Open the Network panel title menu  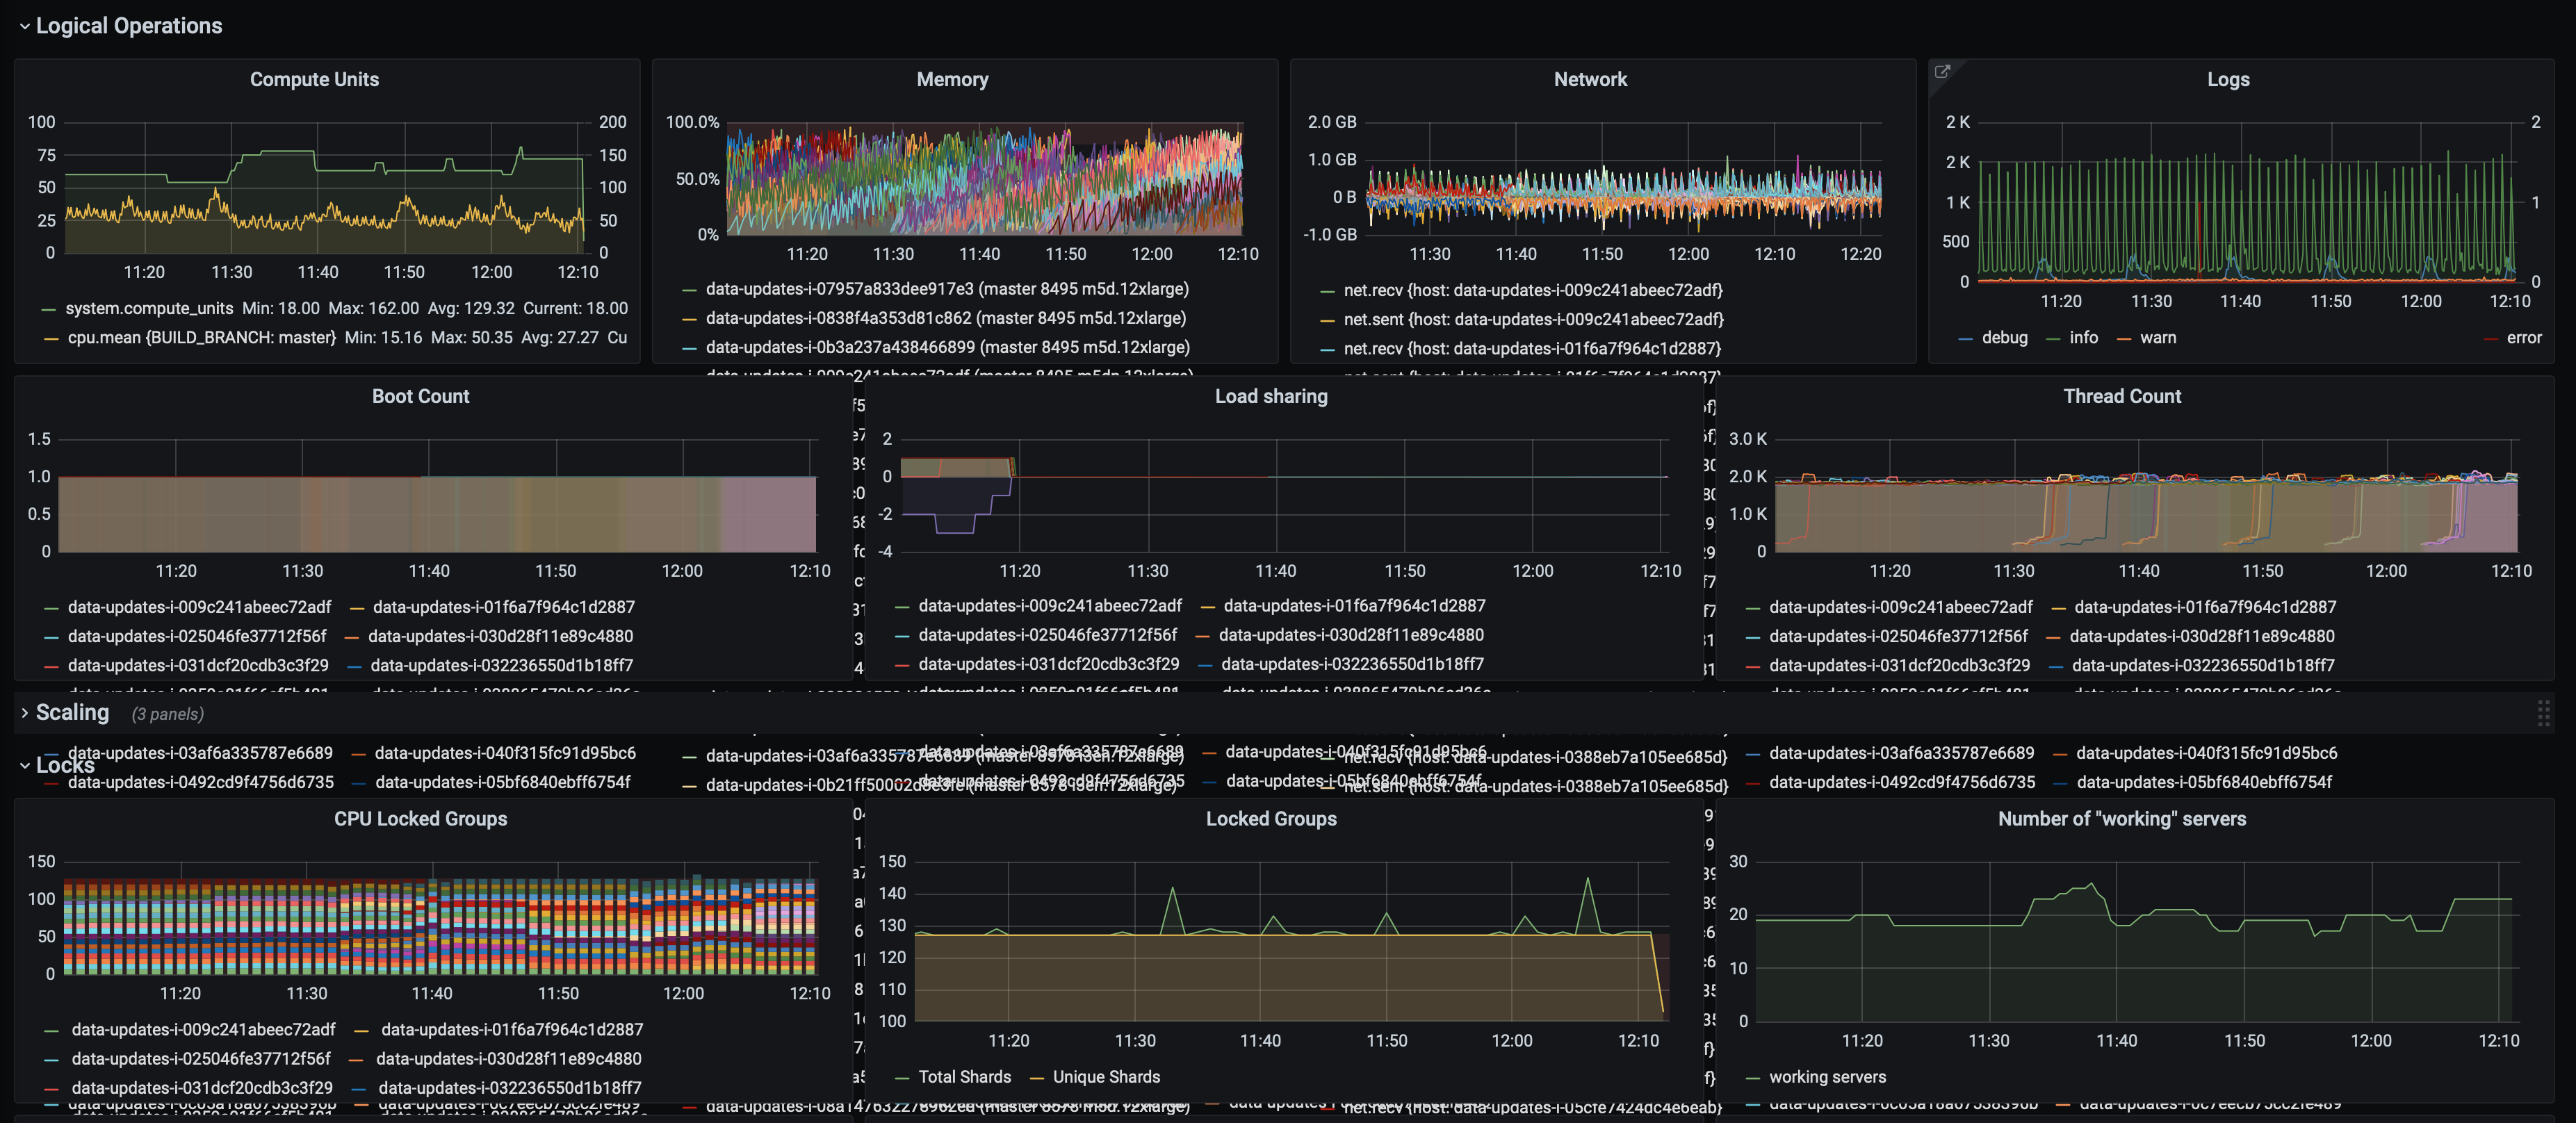click(1590, 79)
